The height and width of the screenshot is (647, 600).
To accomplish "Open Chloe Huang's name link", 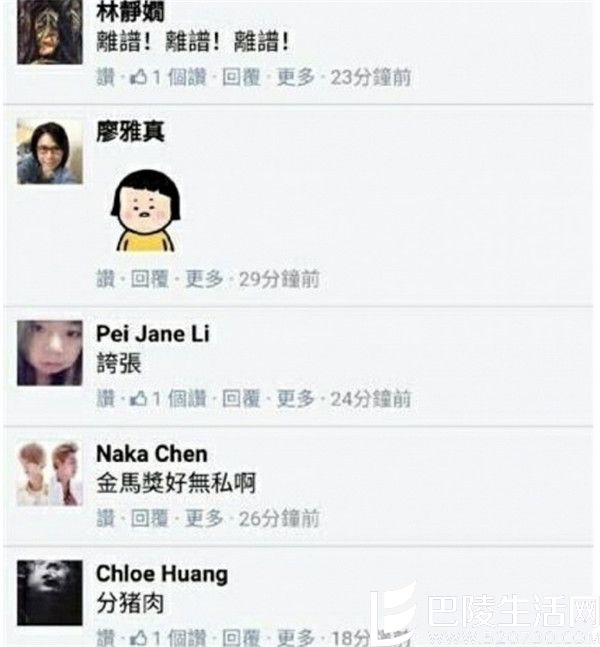I will coord(162,574).
